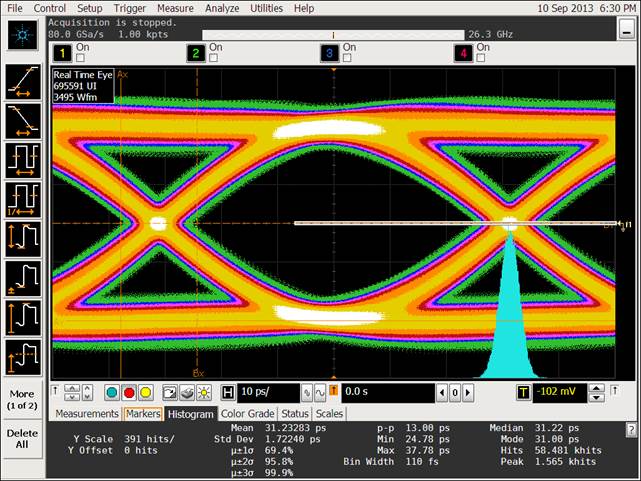The image size is (641, 481).
Task: Switch to the Measurements tab
Action: click(x=87, y=414)
